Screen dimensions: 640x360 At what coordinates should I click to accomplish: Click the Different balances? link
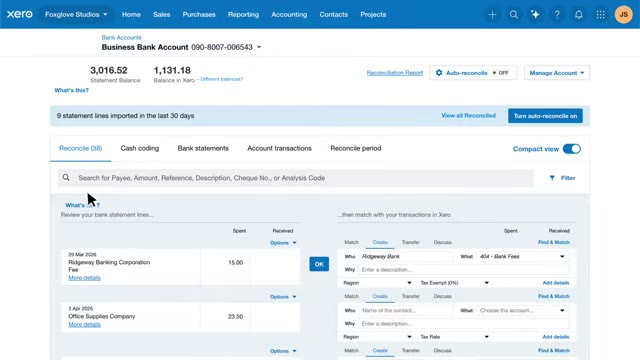[222, 79]
